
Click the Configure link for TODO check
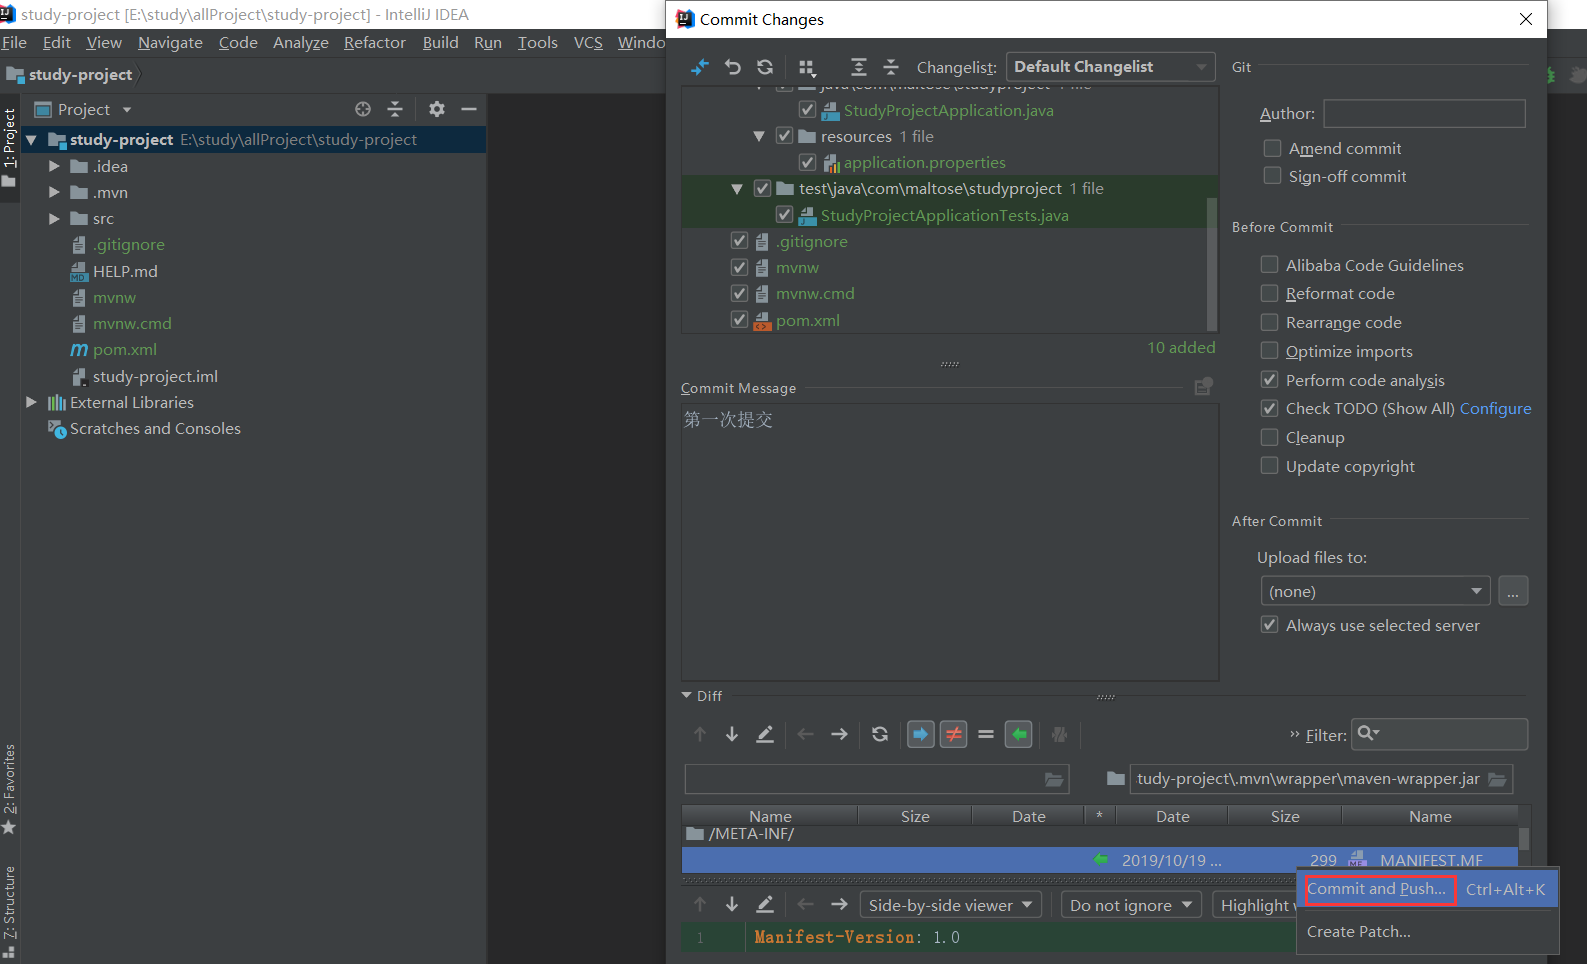pyautogui.click(x=1495, y=408)
